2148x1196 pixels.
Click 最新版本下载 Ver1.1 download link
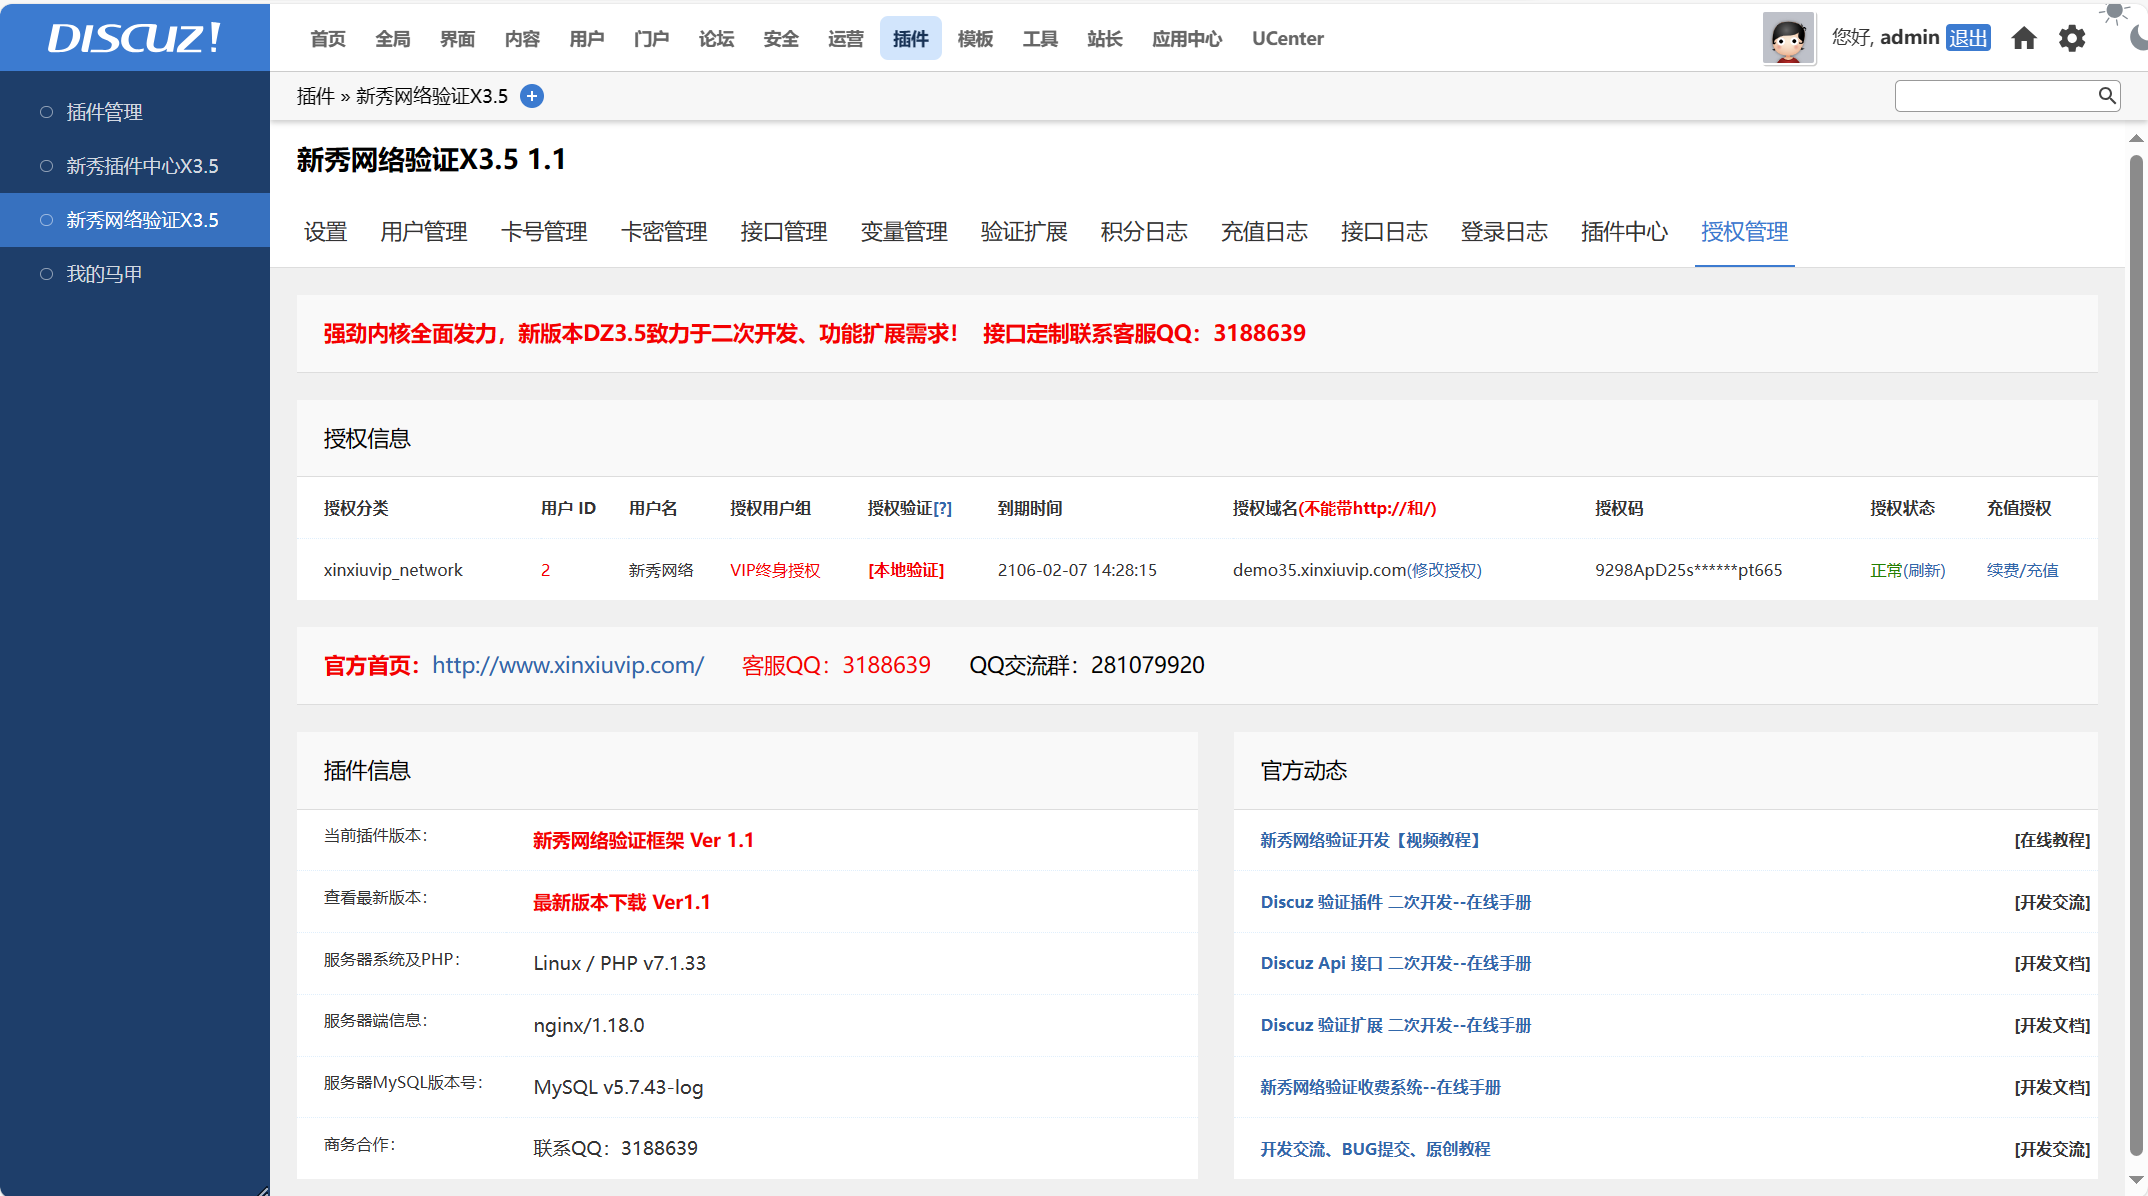621,902
